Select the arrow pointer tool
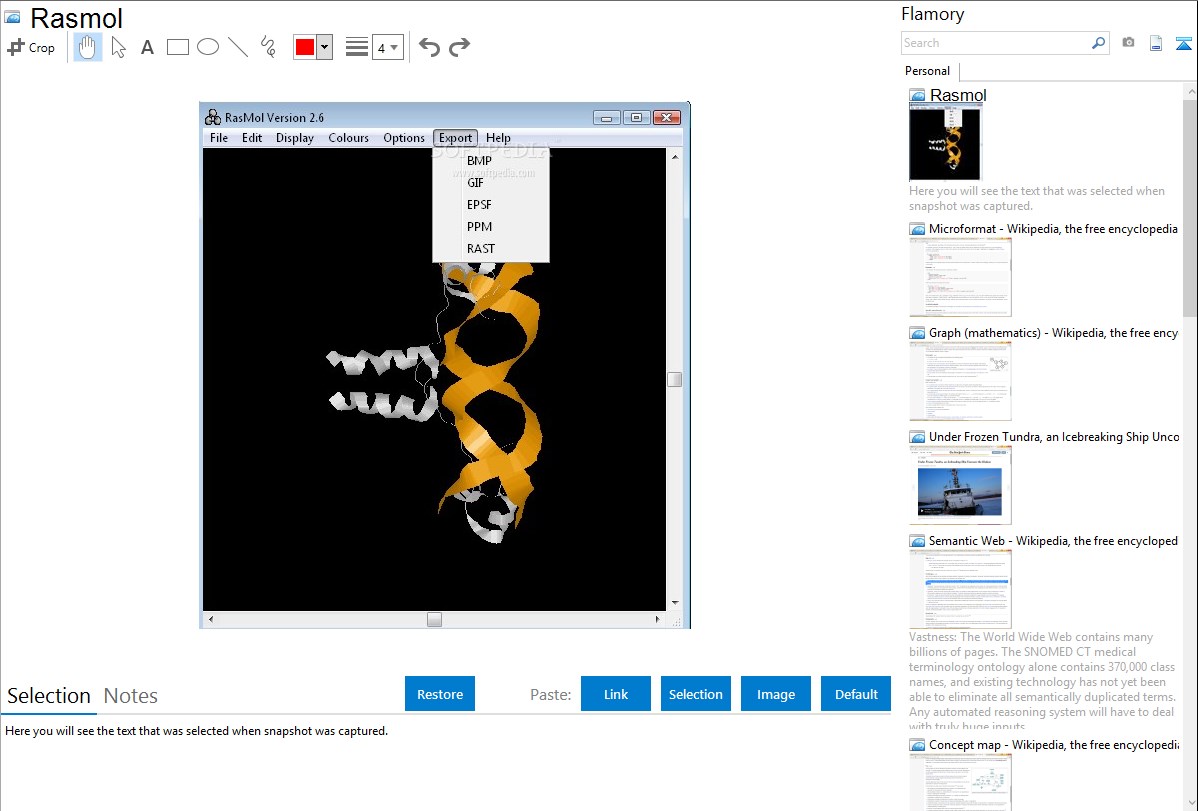 118,47
